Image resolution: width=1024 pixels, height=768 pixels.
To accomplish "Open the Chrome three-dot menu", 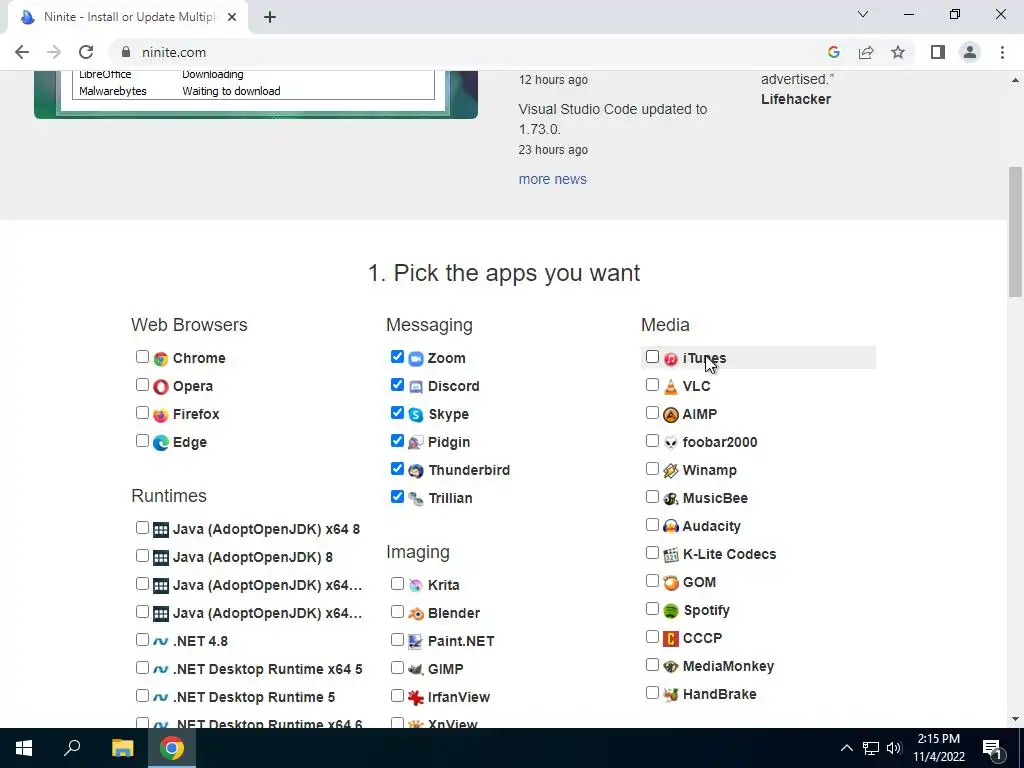I will tap(1002, 52).
